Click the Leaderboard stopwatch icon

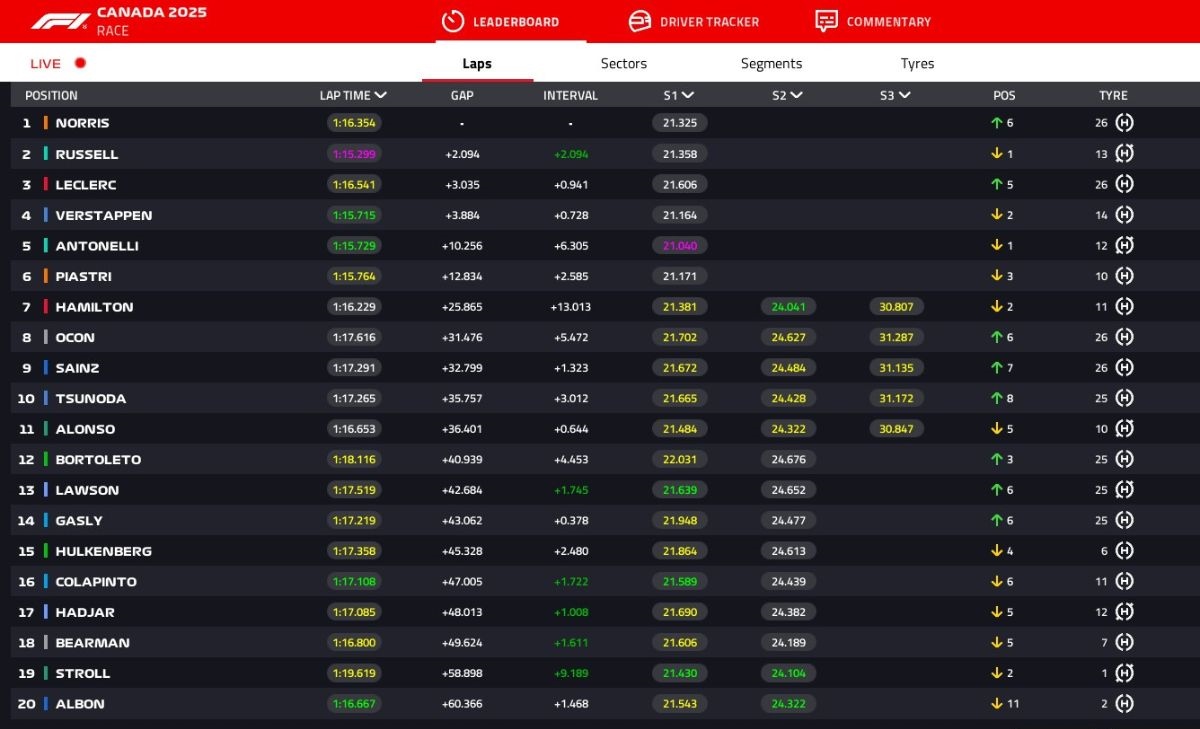pyautogui.click(x=453, y=21)
